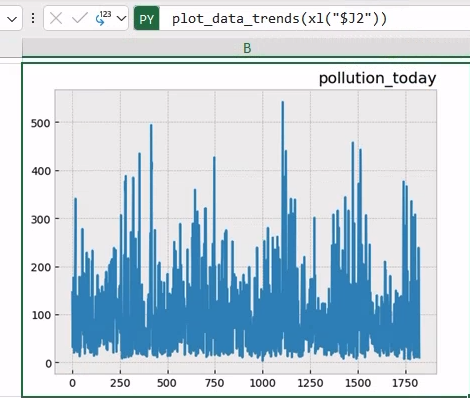This screenshot has height=398, width=470.
Task: Select column B header
Action: pyautogui.click(x=246, y=48)
